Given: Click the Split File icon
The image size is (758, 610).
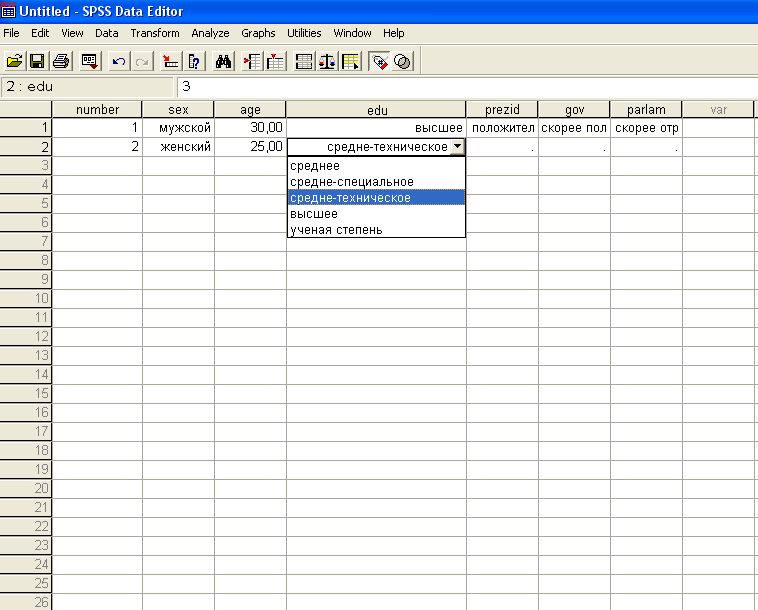Looking at the screenshot, I should tap(304, 61).
